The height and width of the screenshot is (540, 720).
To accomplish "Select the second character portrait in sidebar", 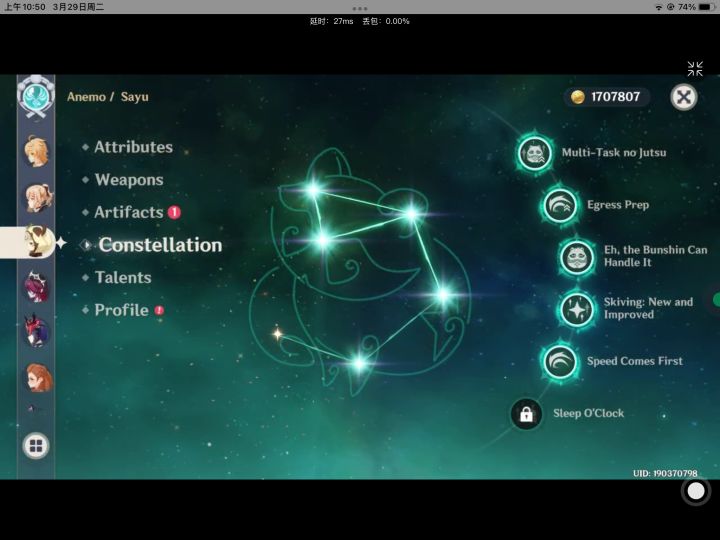I will [x=37, y=197].
